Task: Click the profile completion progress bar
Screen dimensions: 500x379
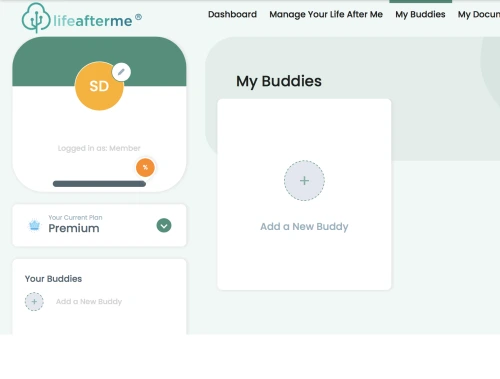Action: point(99,184)
